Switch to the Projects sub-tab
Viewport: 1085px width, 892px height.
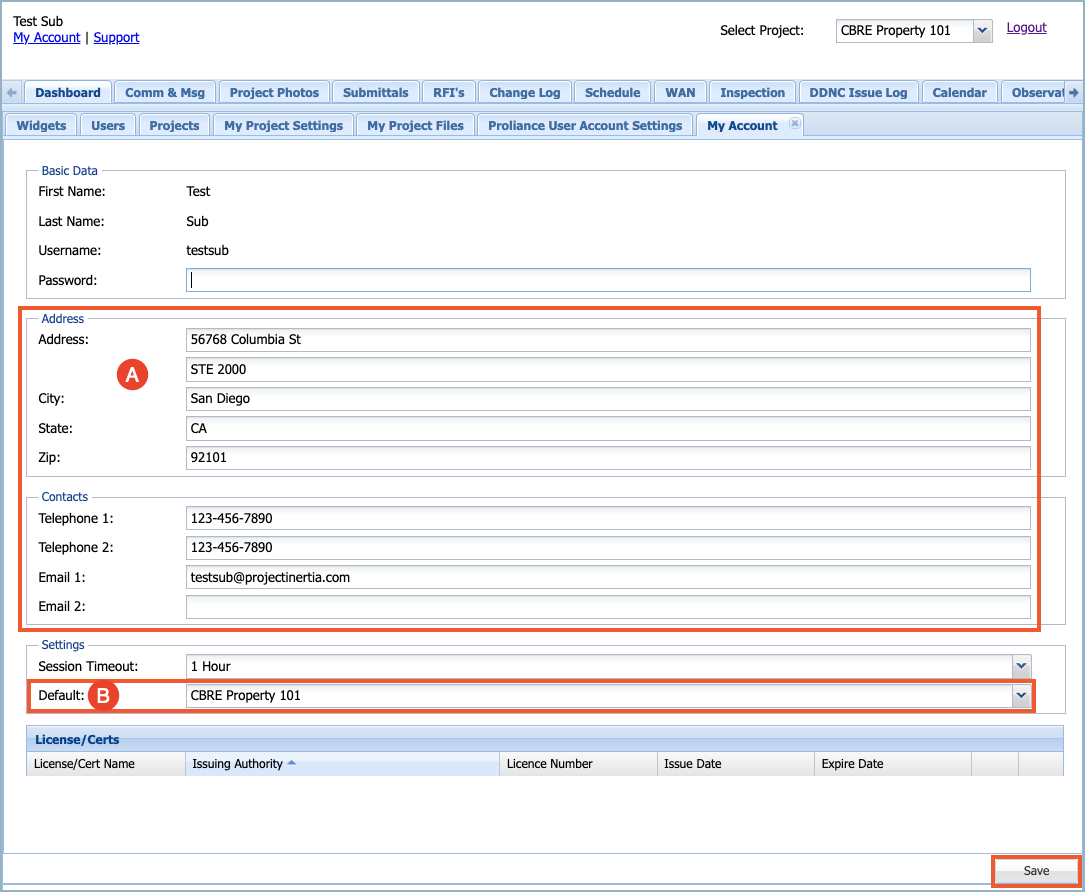174,125
